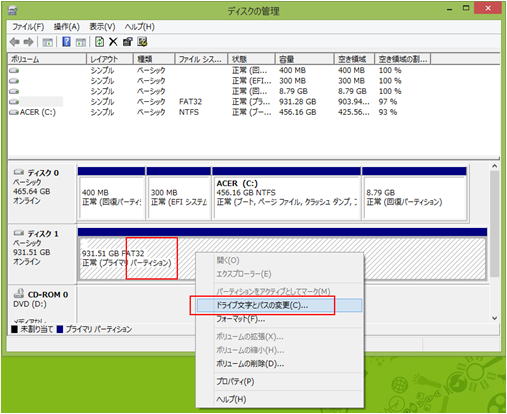The width and height of the screenshot is (507, 414).
Task: Click scroll up arrow of disk pane
Action: 495,166
